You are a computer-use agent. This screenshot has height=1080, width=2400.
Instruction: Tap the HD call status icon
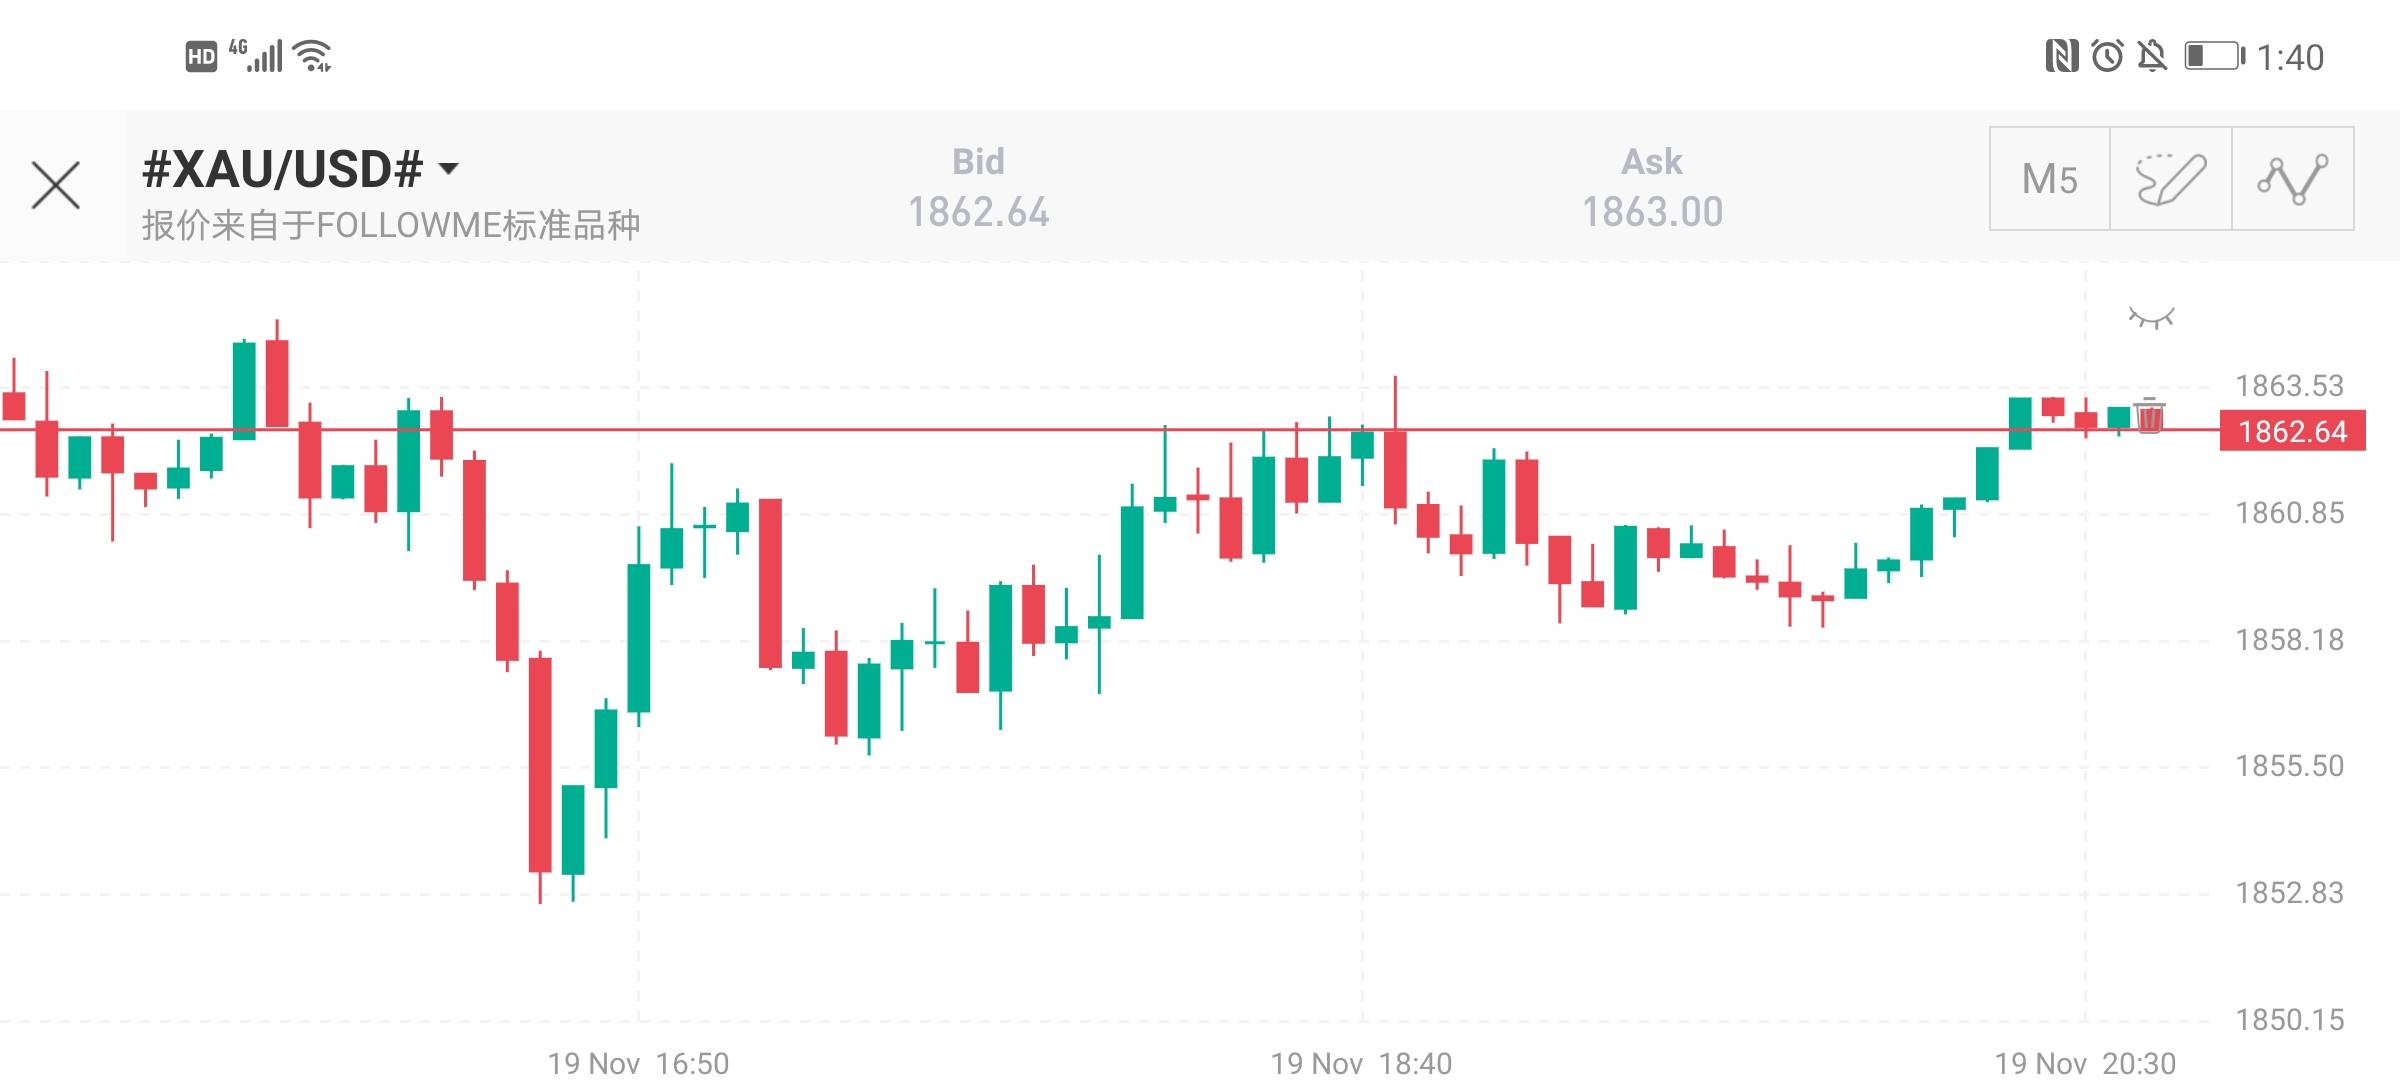tap(201, 57)
